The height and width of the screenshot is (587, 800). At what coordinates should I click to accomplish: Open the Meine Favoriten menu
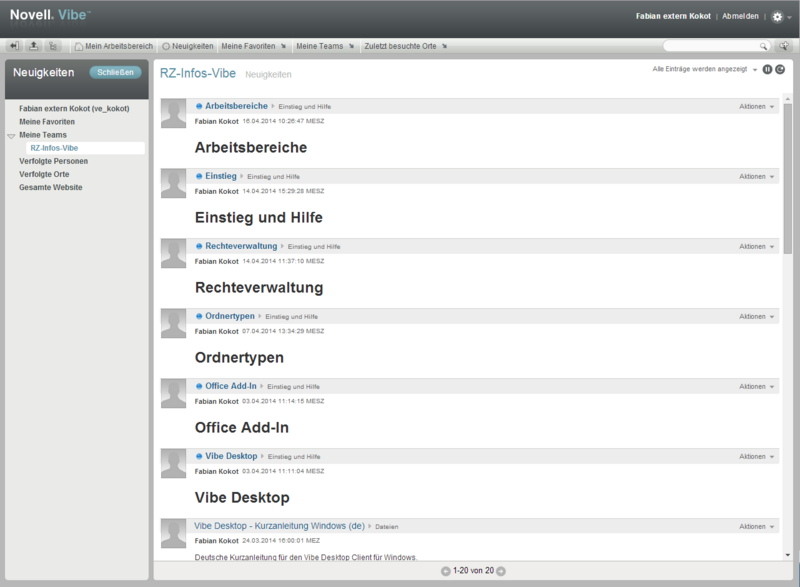coord(254,46)
